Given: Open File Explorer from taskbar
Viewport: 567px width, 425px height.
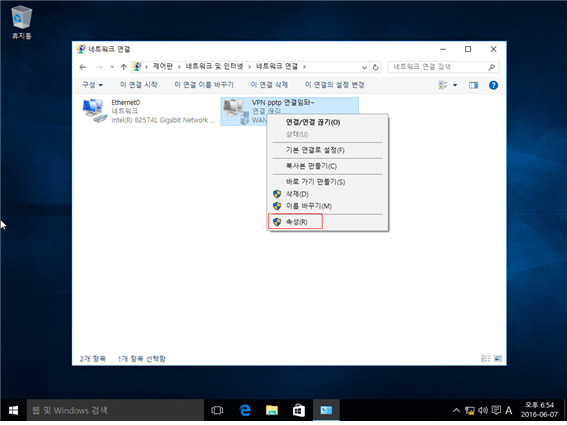Looking at the screenshot, I should 272,410.
